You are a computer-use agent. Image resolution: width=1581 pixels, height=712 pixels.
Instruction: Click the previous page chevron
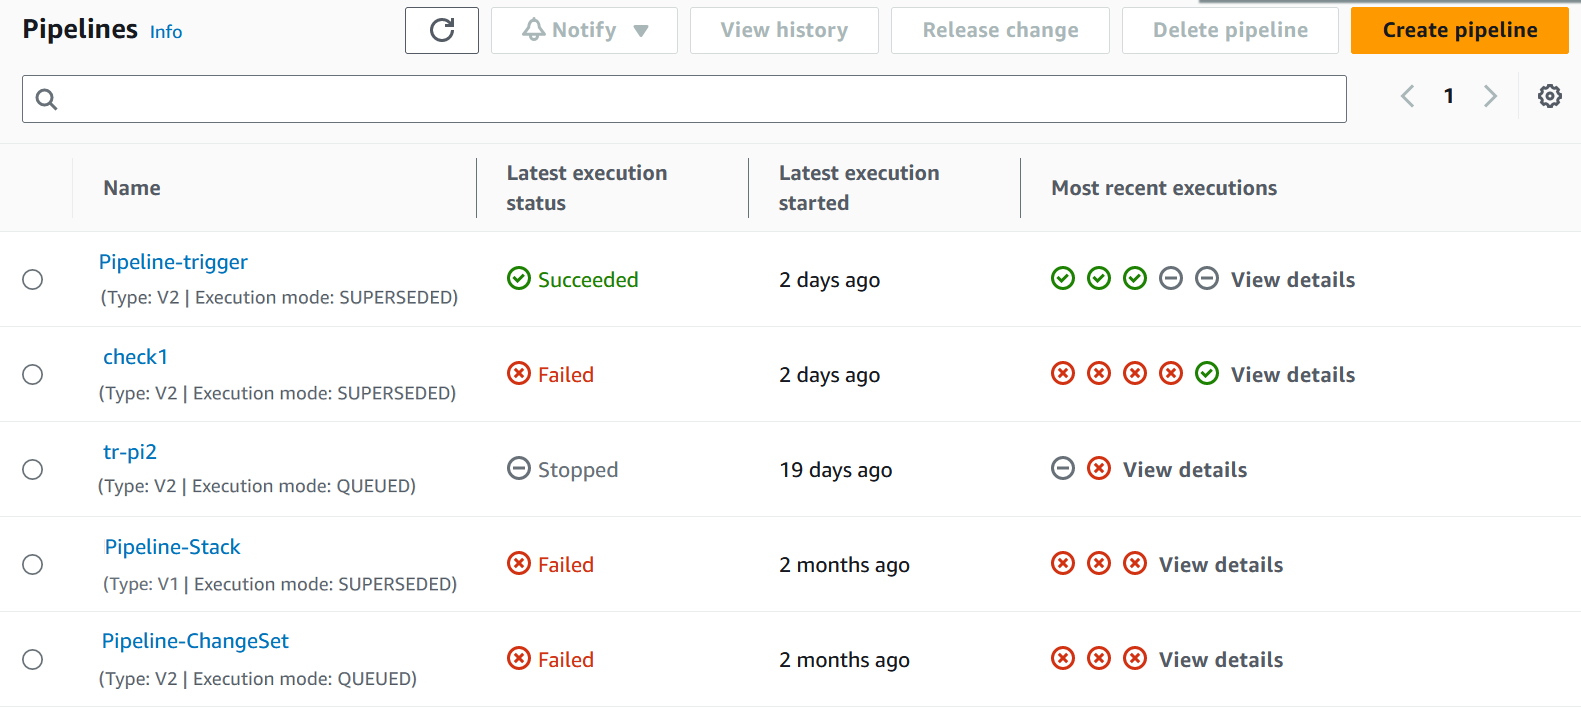[x=1407, y=96]
